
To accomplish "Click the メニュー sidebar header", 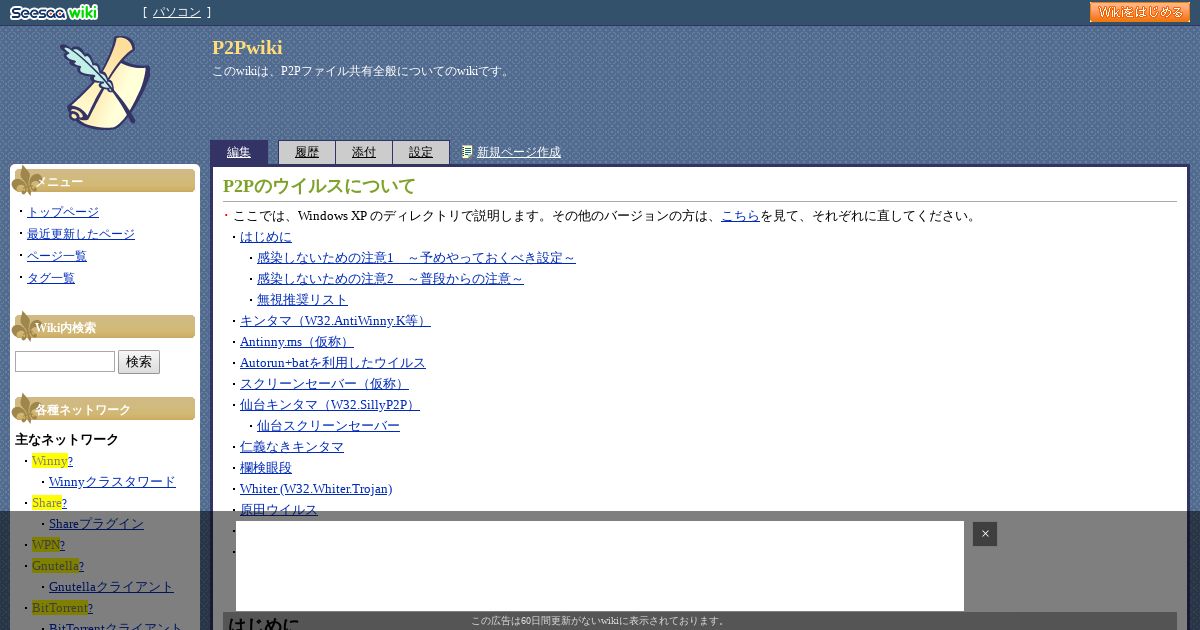I will point(103,181).
